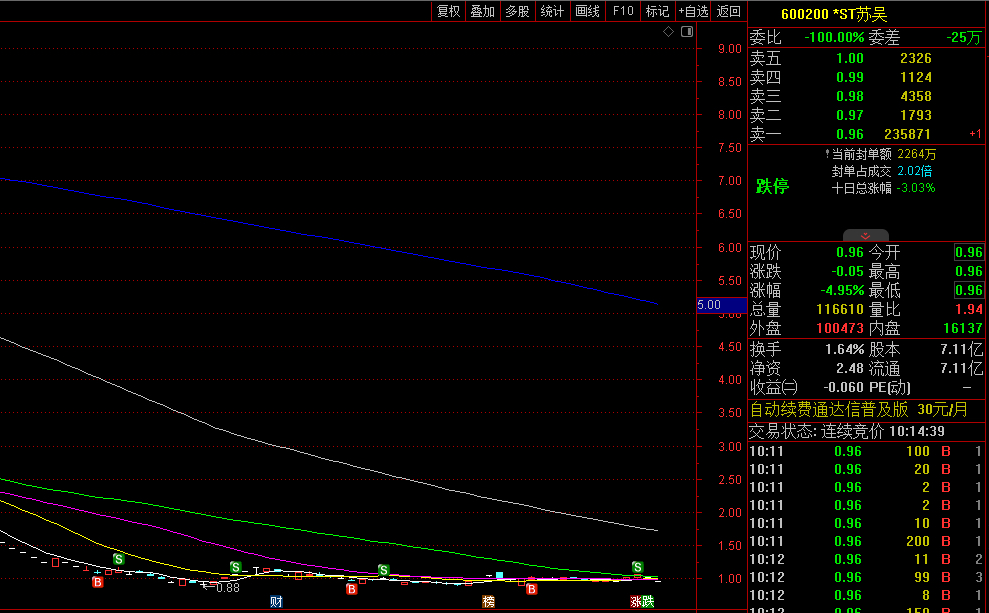Open the 统计 statistics tool
This screenshot has height=613, width=989.
pos(552,11)
